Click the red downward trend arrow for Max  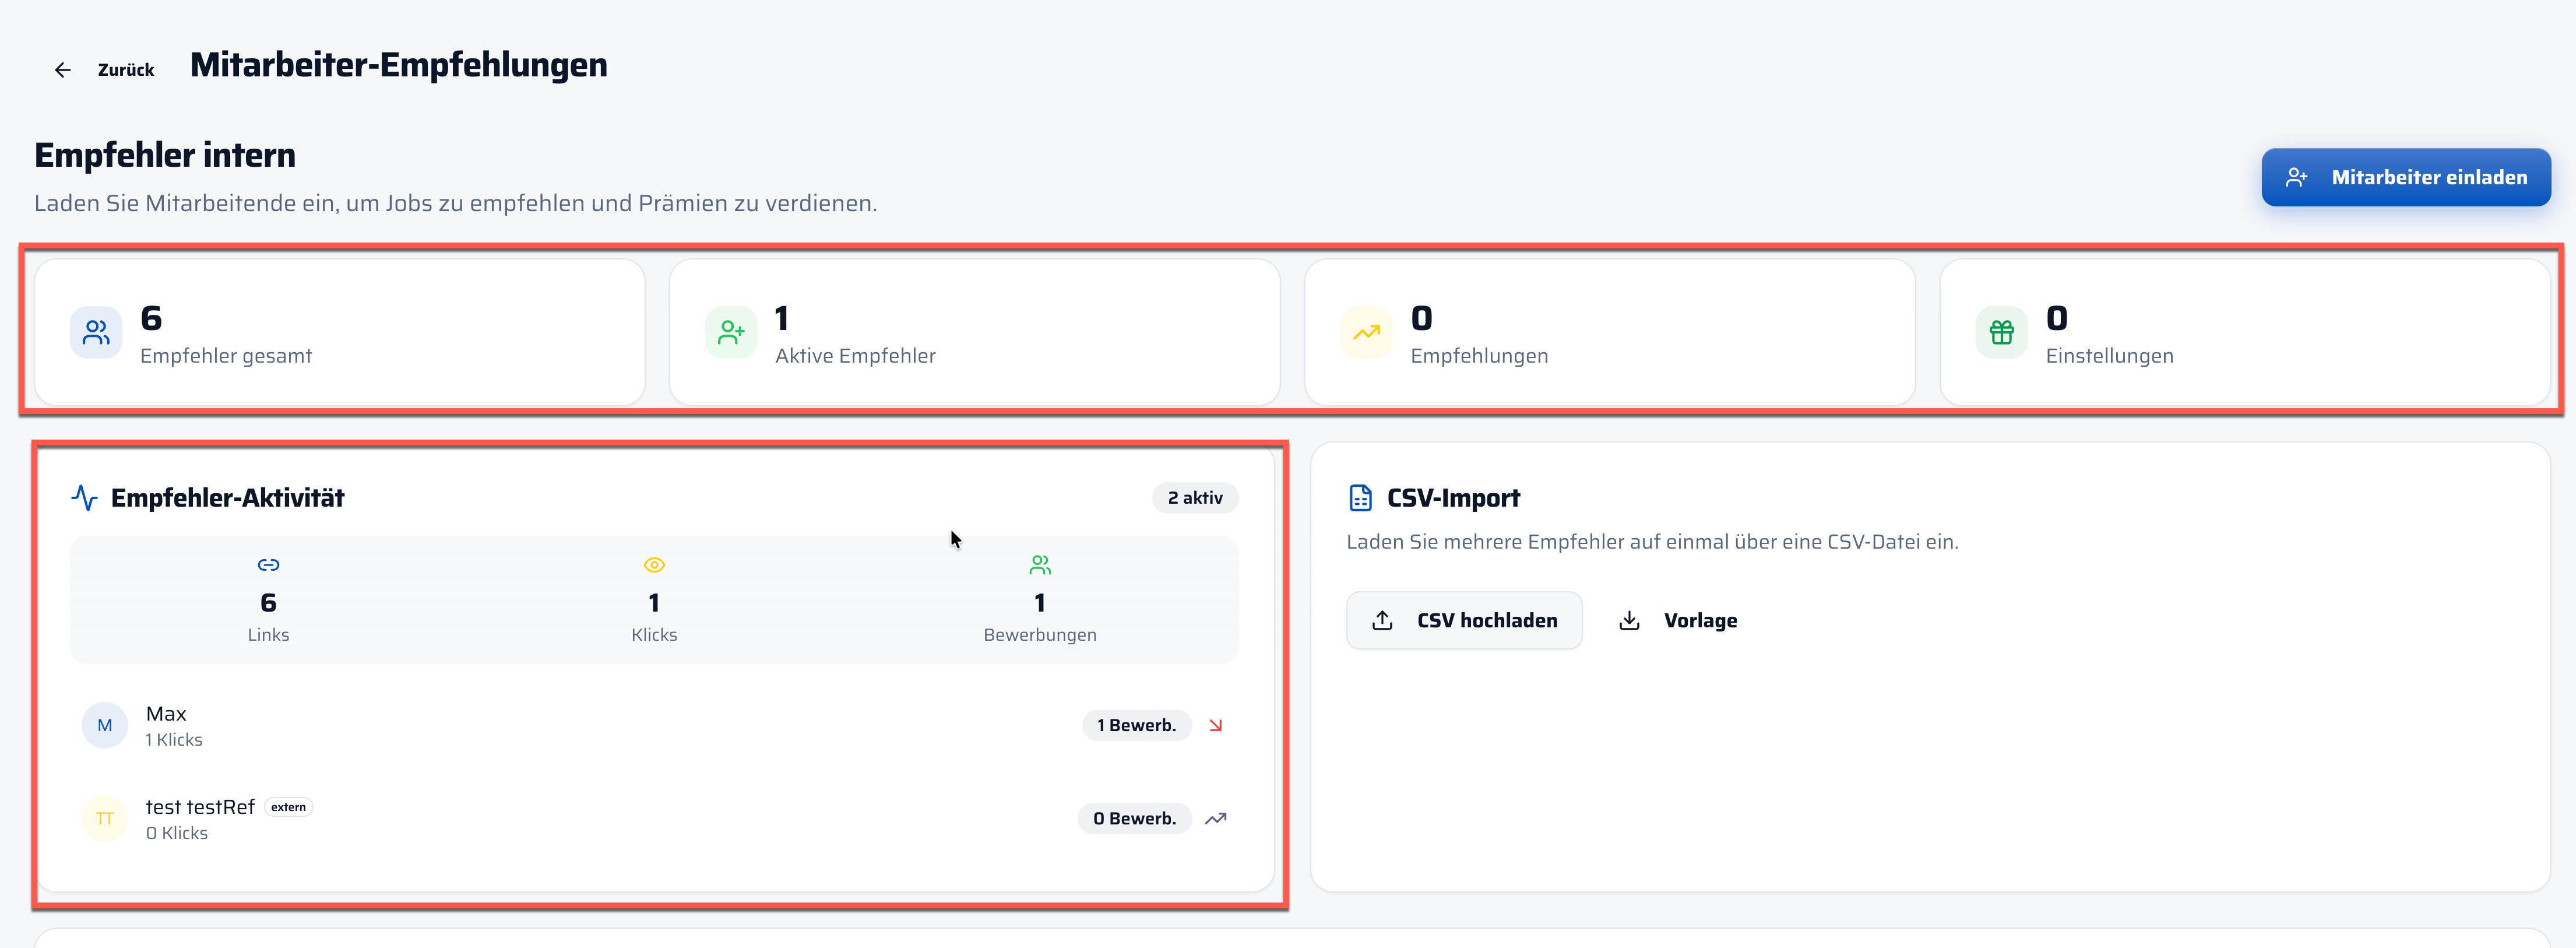tap(1215, 726)
